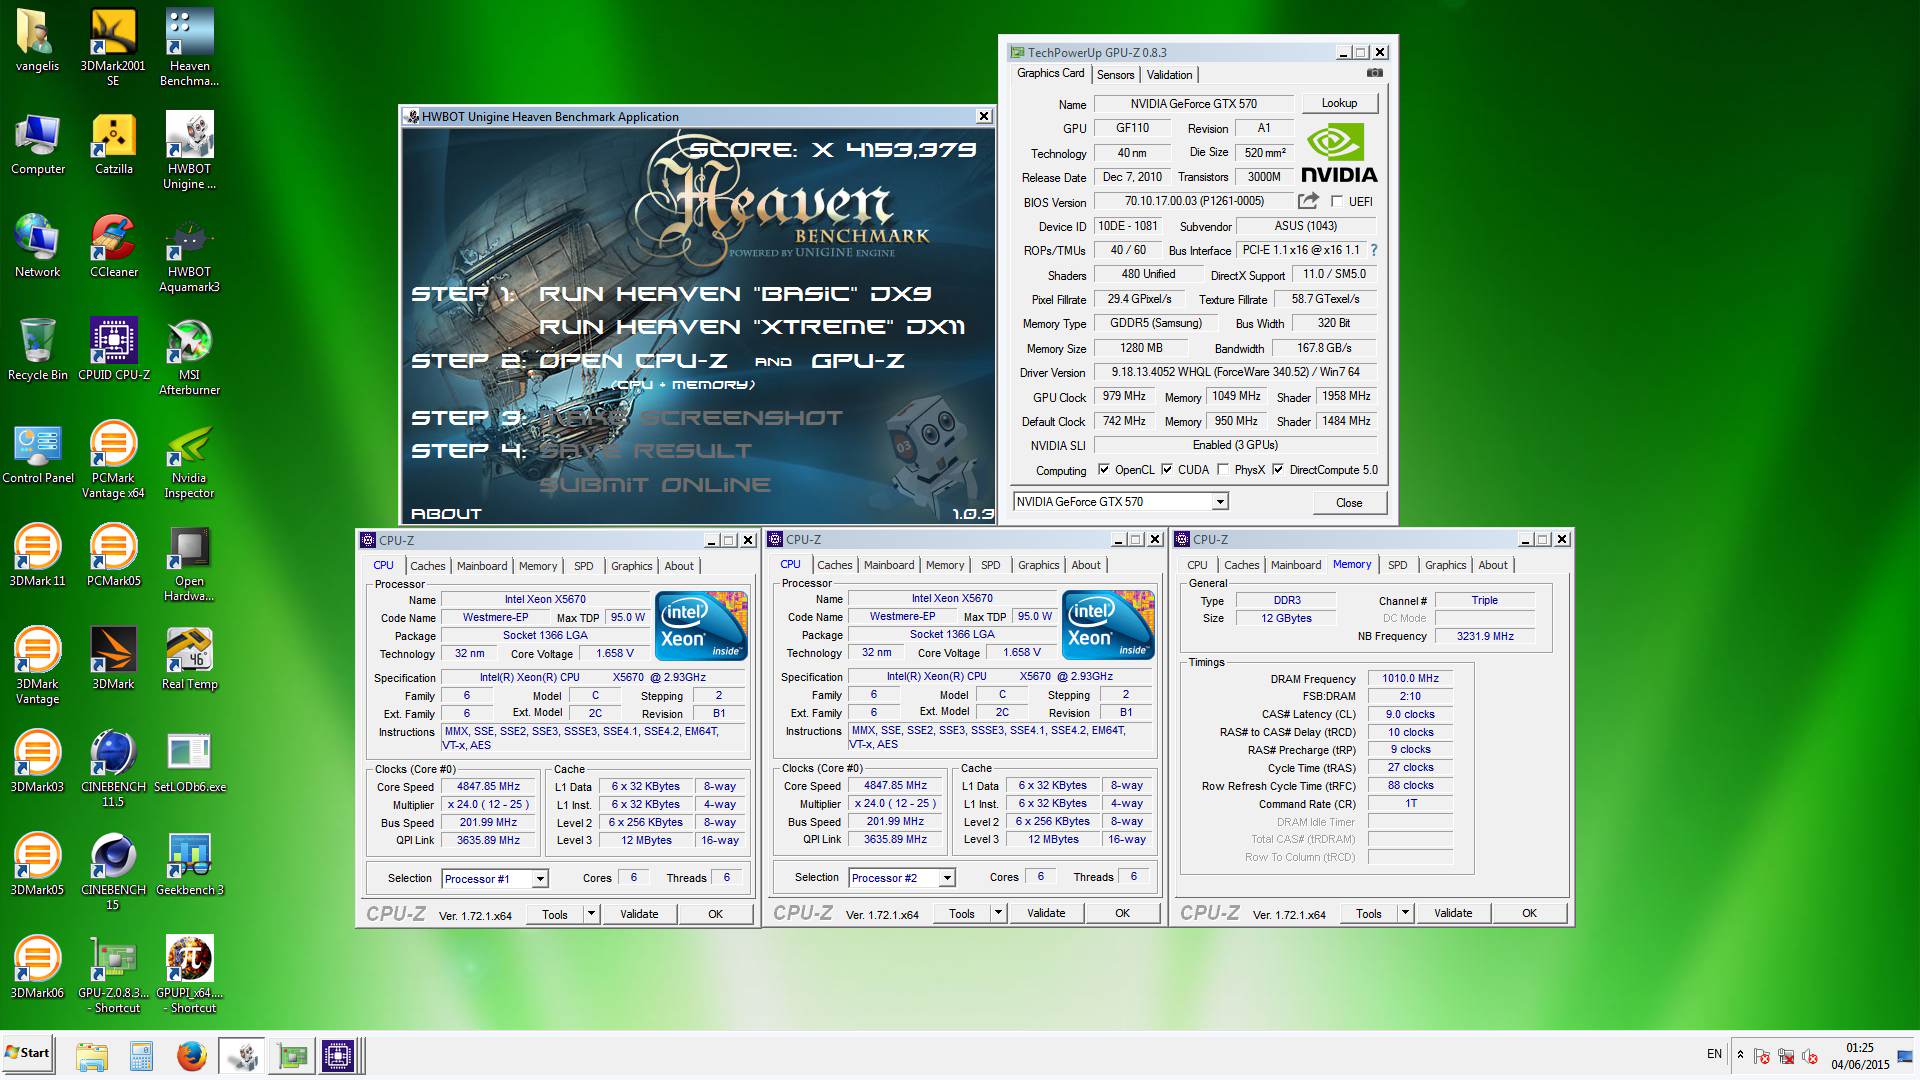Click the PCMark05 desktop icon
Image resolution: width=1920 pixels, height=1080 pixels.
(113, 555)
